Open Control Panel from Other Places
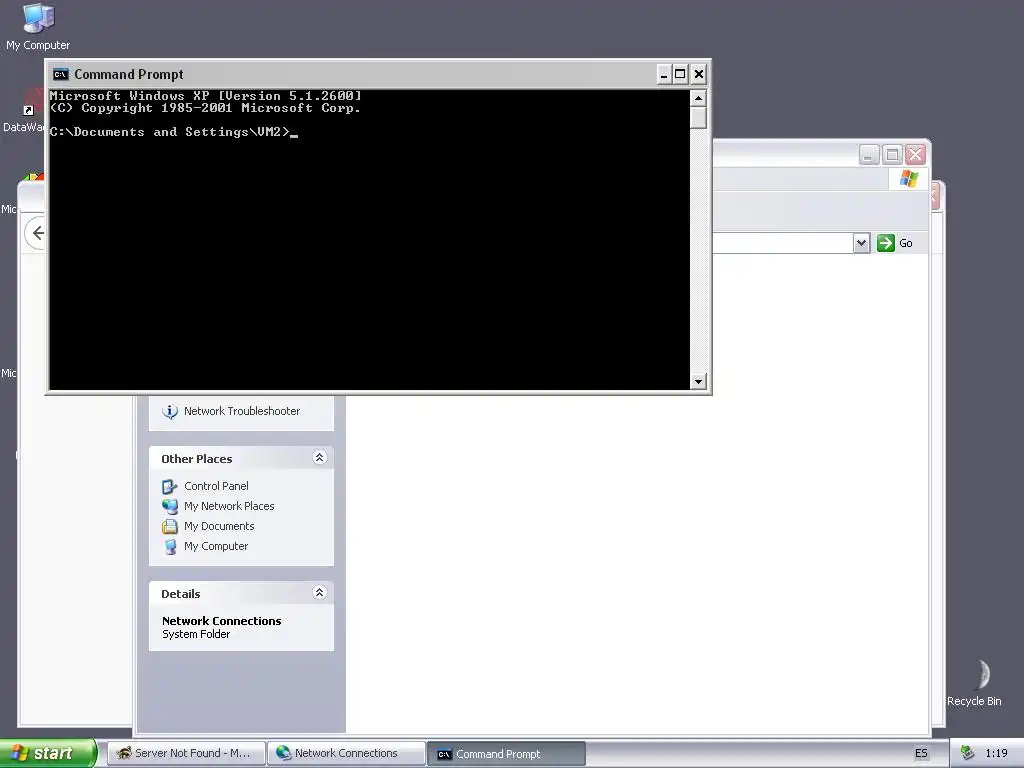The image size is (1024, 768). (216, 487)
